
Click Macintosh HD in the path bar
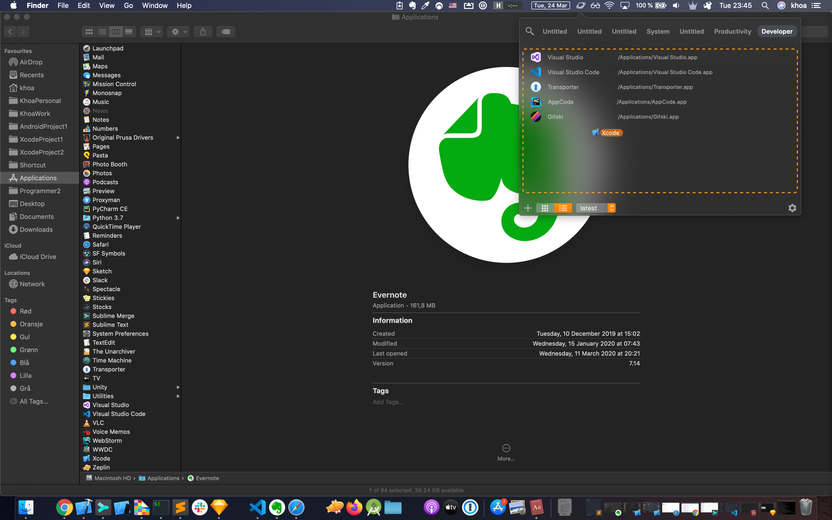[x=108, y=478]
